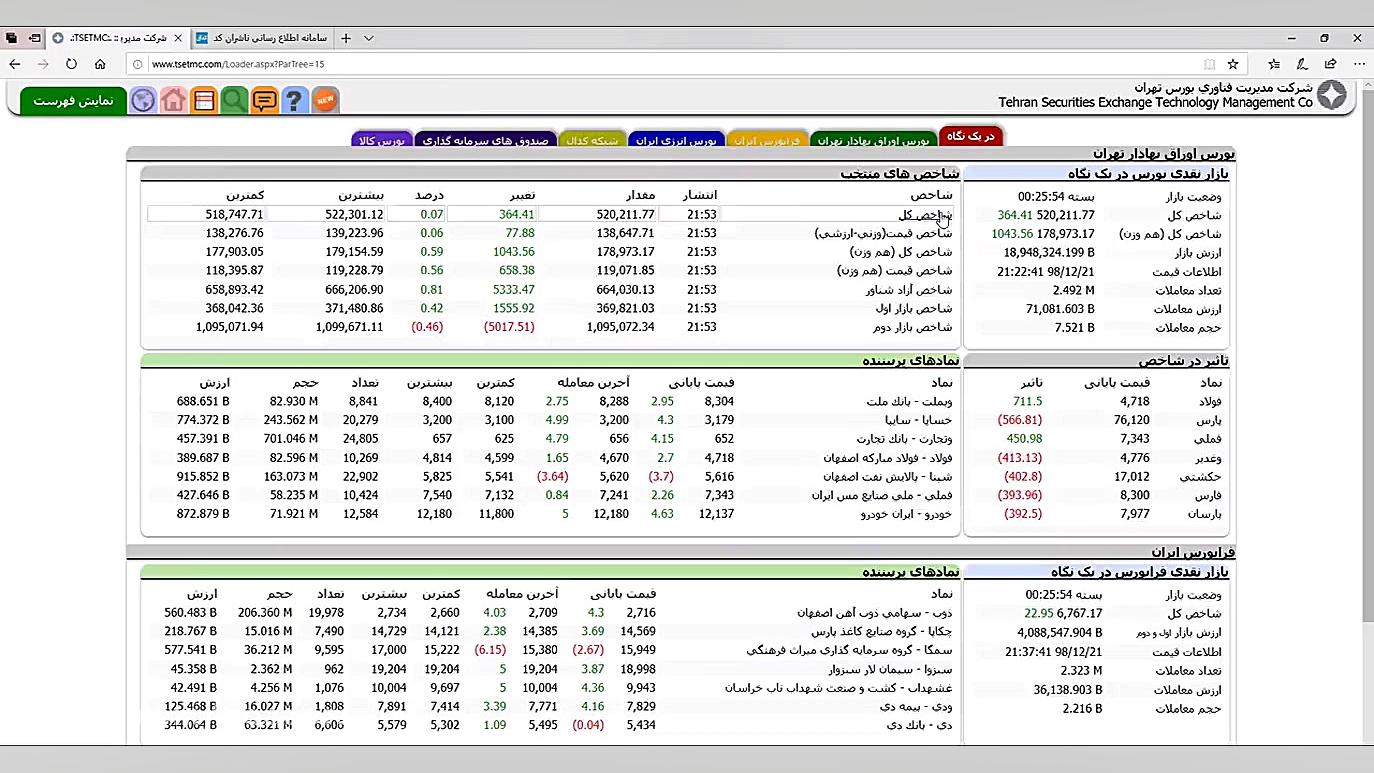Open فملی - ملی صنایع مس ایران symbol
1374x773 pixels.
(882, 495)
